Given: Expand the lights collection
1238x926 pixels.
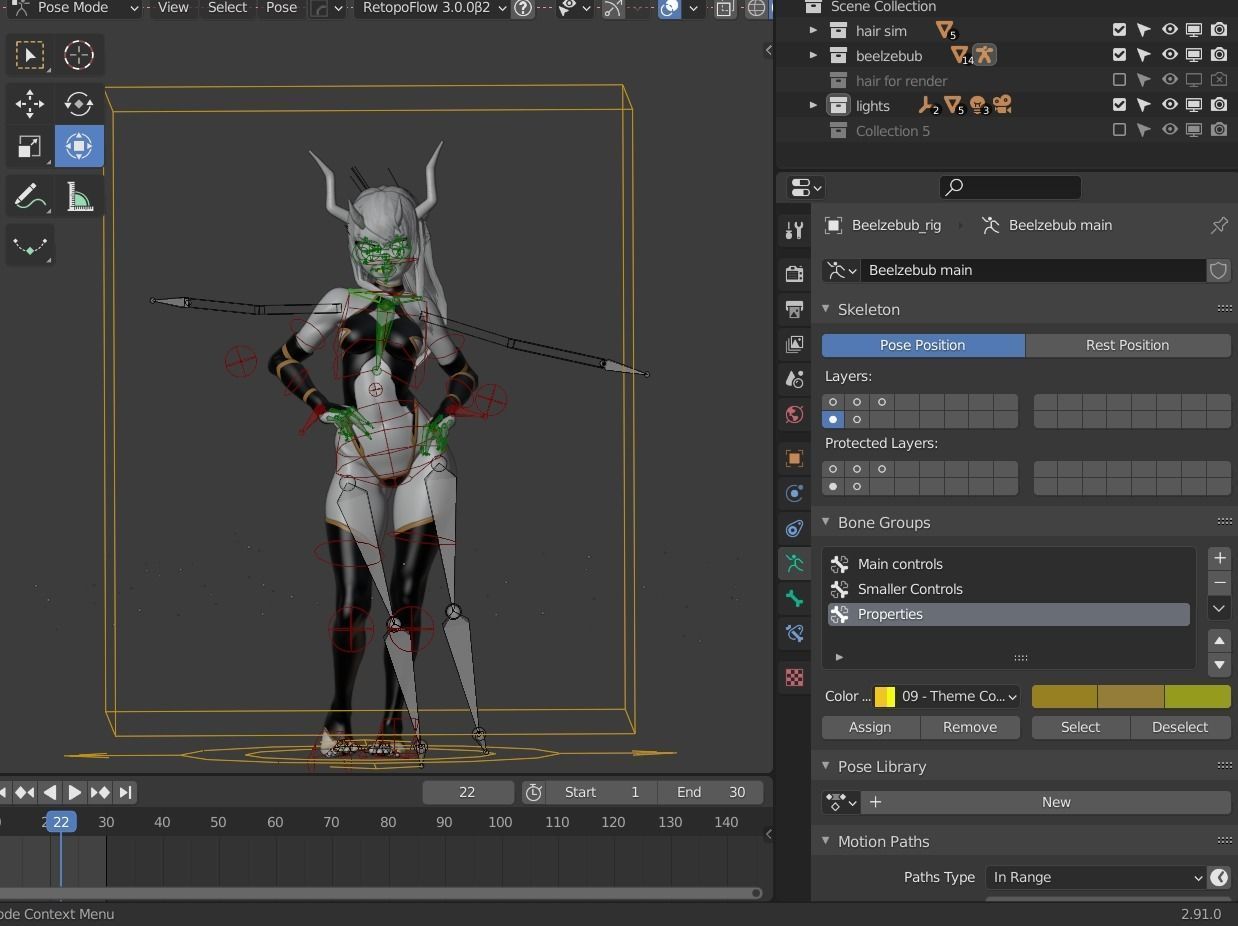Looking at the screenshot, I should (813, 105).
